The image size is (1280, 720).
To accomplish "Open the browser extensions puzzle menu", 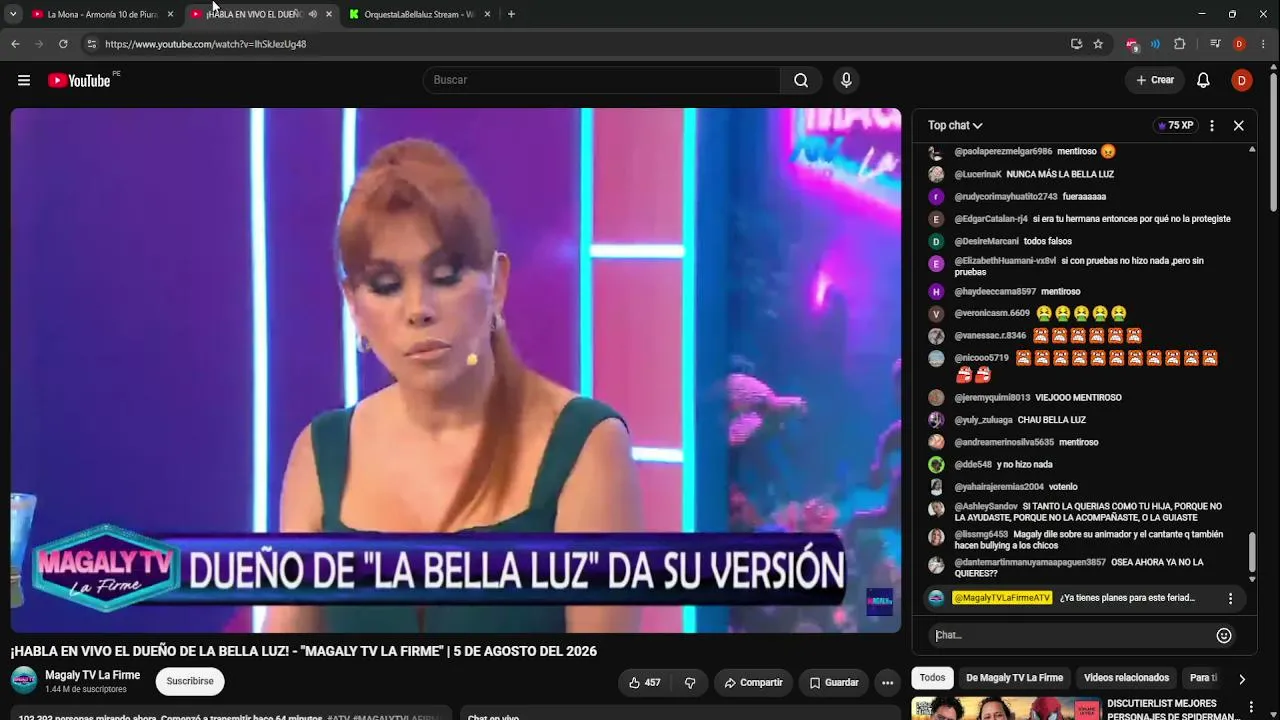I will tap(1179, 44).
